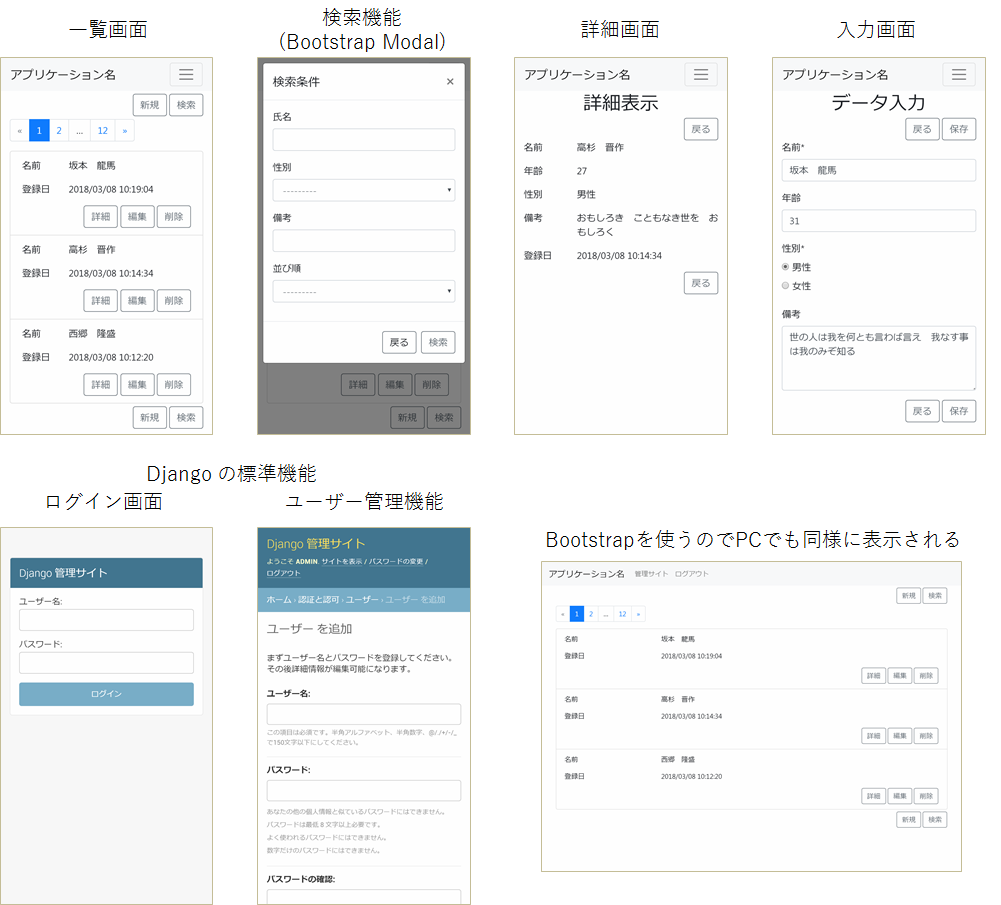
Task: Click the ユーザー名 field in user creation form
Action: pyautogui.click(x=363, y=713)
